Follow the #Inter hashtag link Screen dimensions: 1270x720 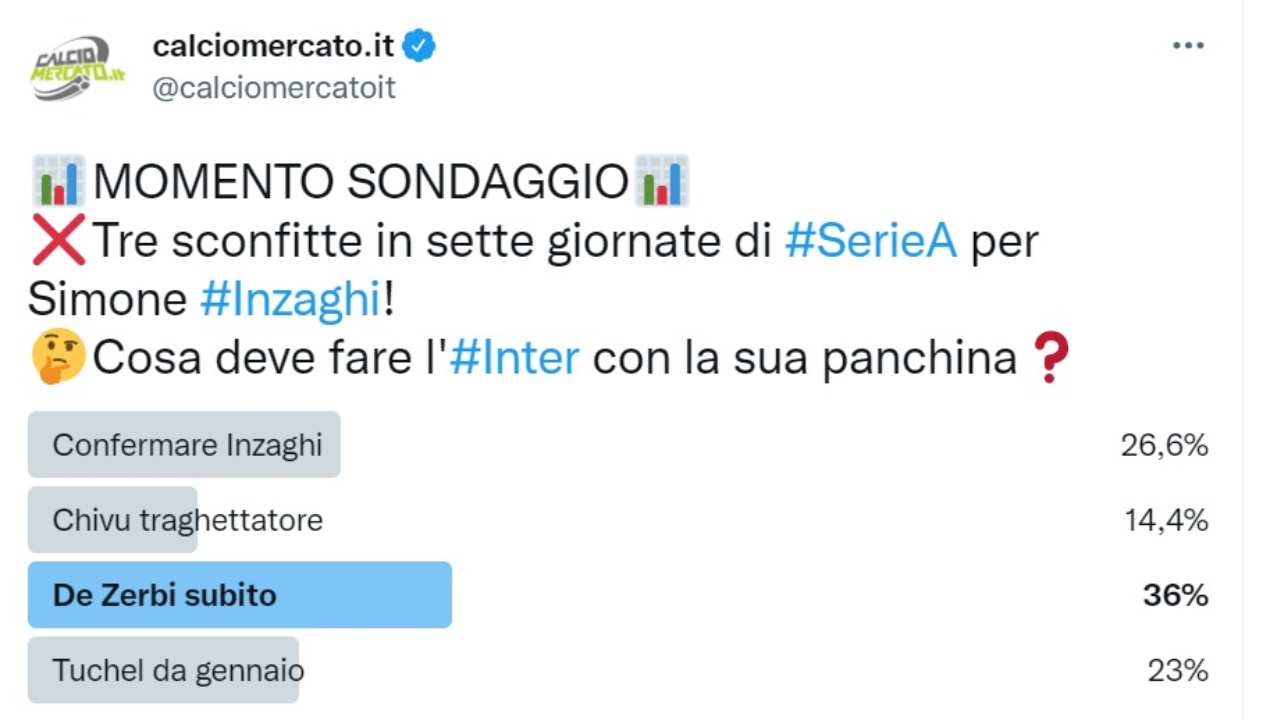(x=514, y=358)
